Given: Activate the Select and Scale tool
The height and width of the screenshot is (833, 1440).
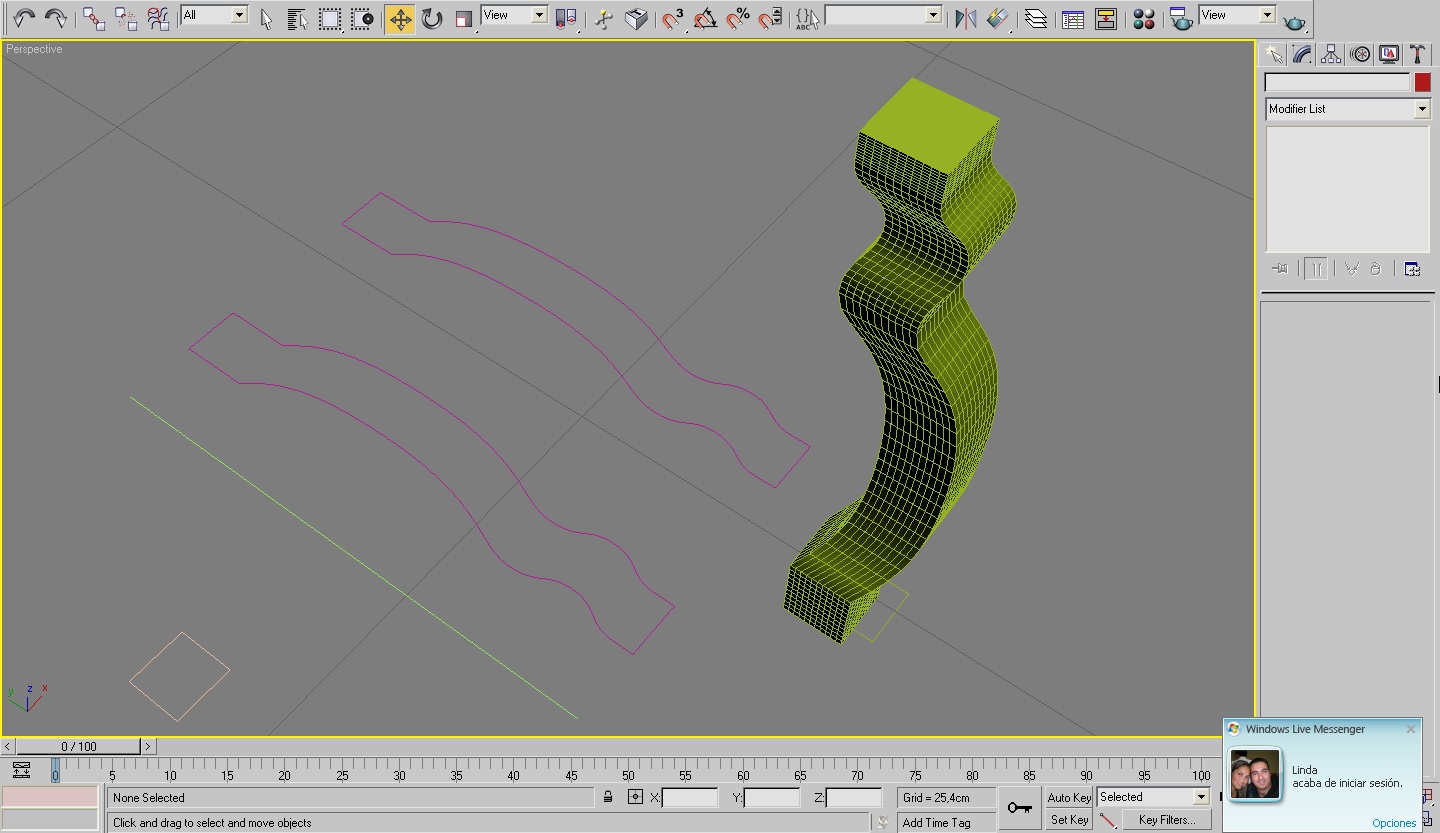Looking at the screenshot, I should (463, 18).
